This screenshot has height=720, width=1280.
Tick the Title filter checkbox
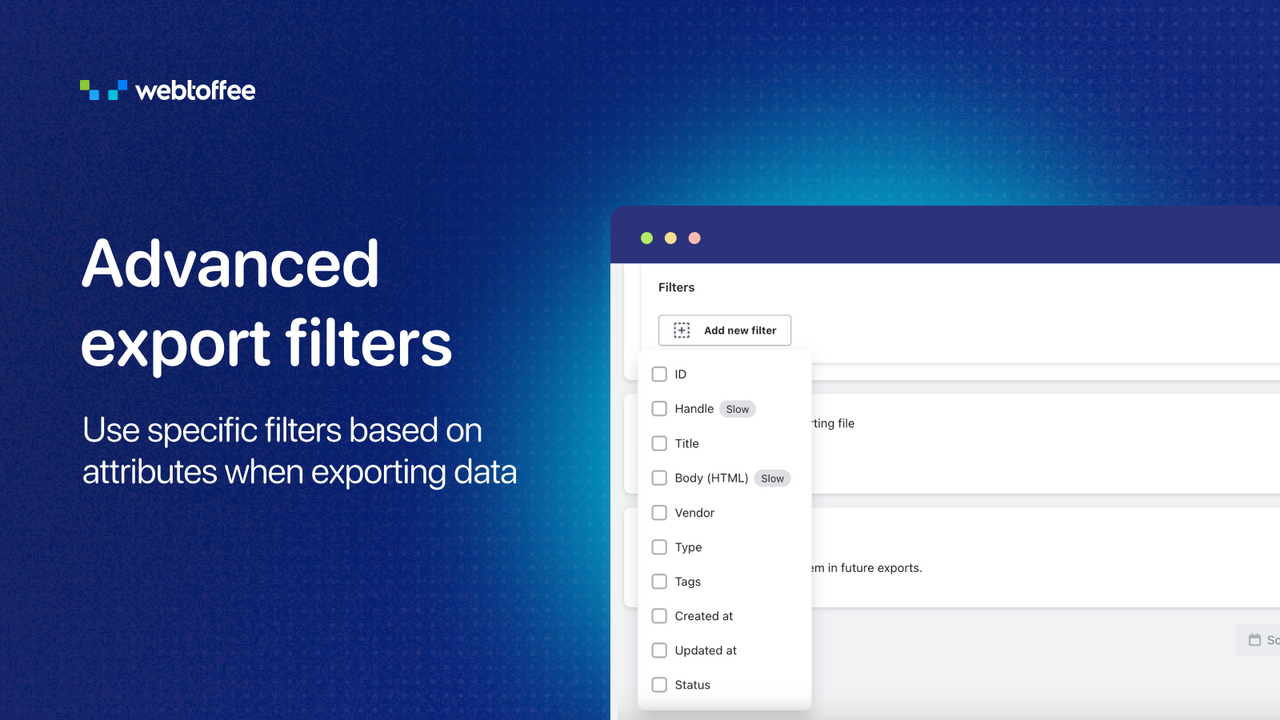[659, 443]
